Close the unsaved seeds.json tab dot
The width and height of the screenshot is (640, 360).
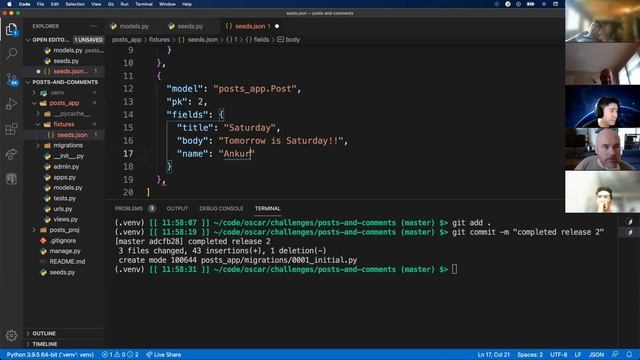(277, 26)
